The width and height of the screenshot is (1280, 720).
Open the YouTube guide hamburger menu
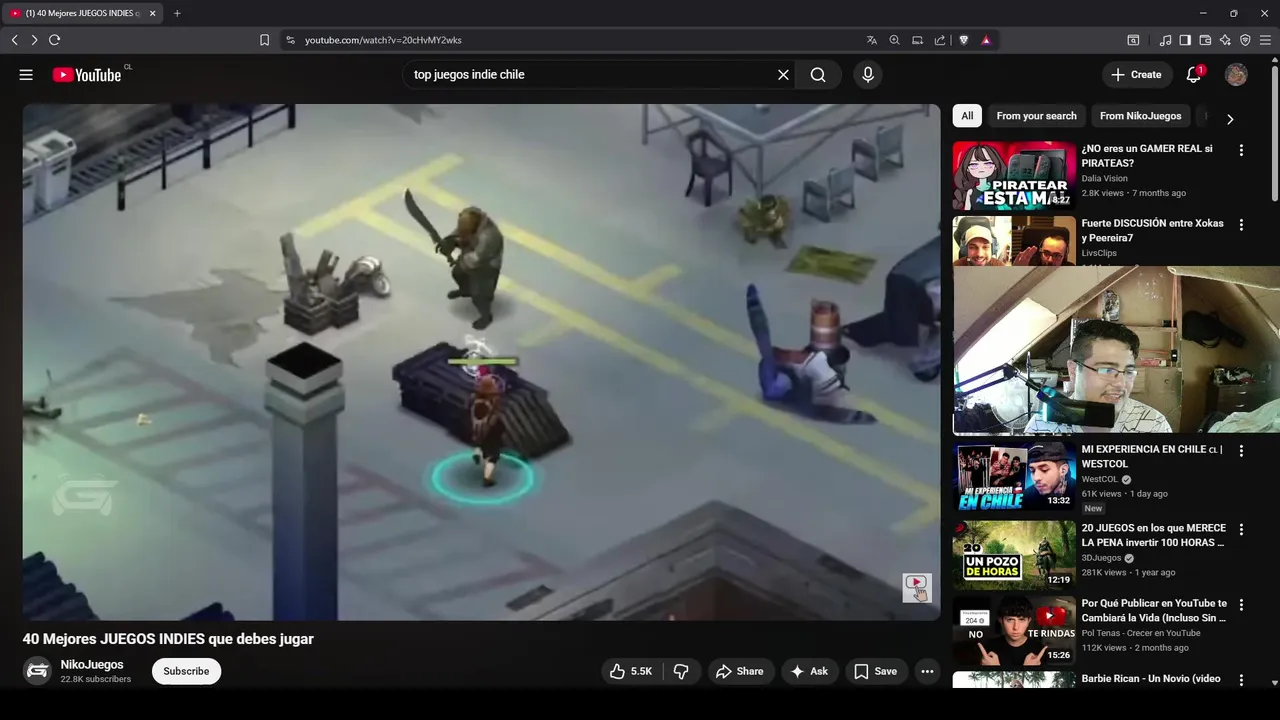click(26, 75)
